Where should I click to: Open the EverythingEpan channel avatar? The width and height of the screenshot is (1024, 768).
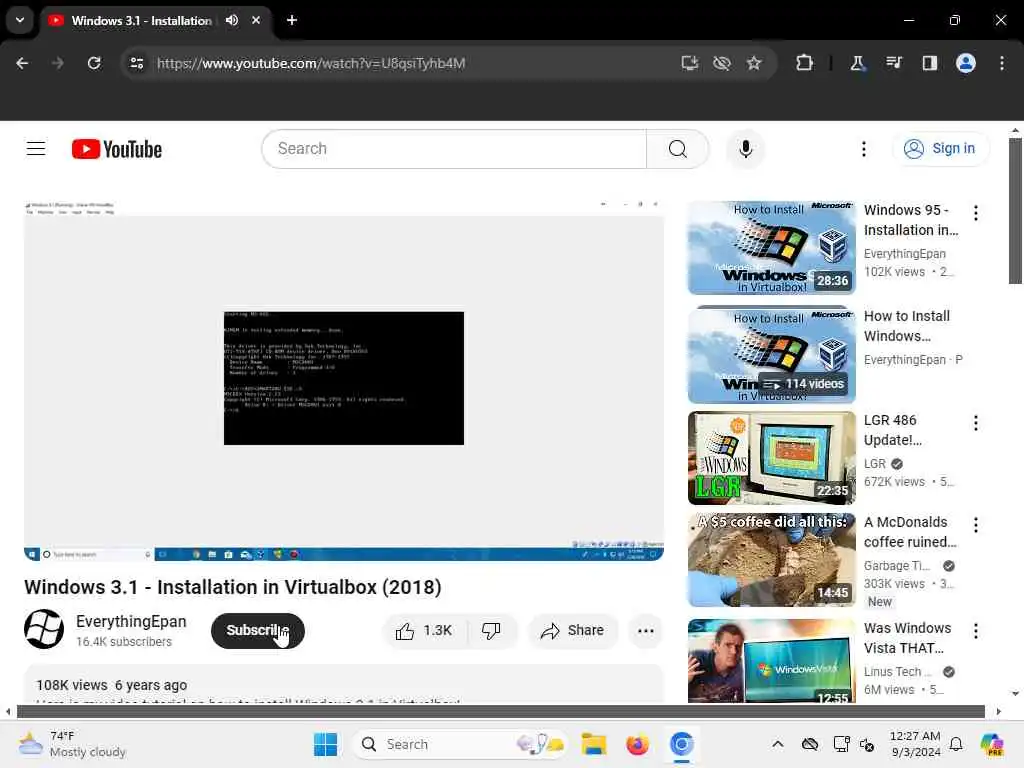(44, 629)
